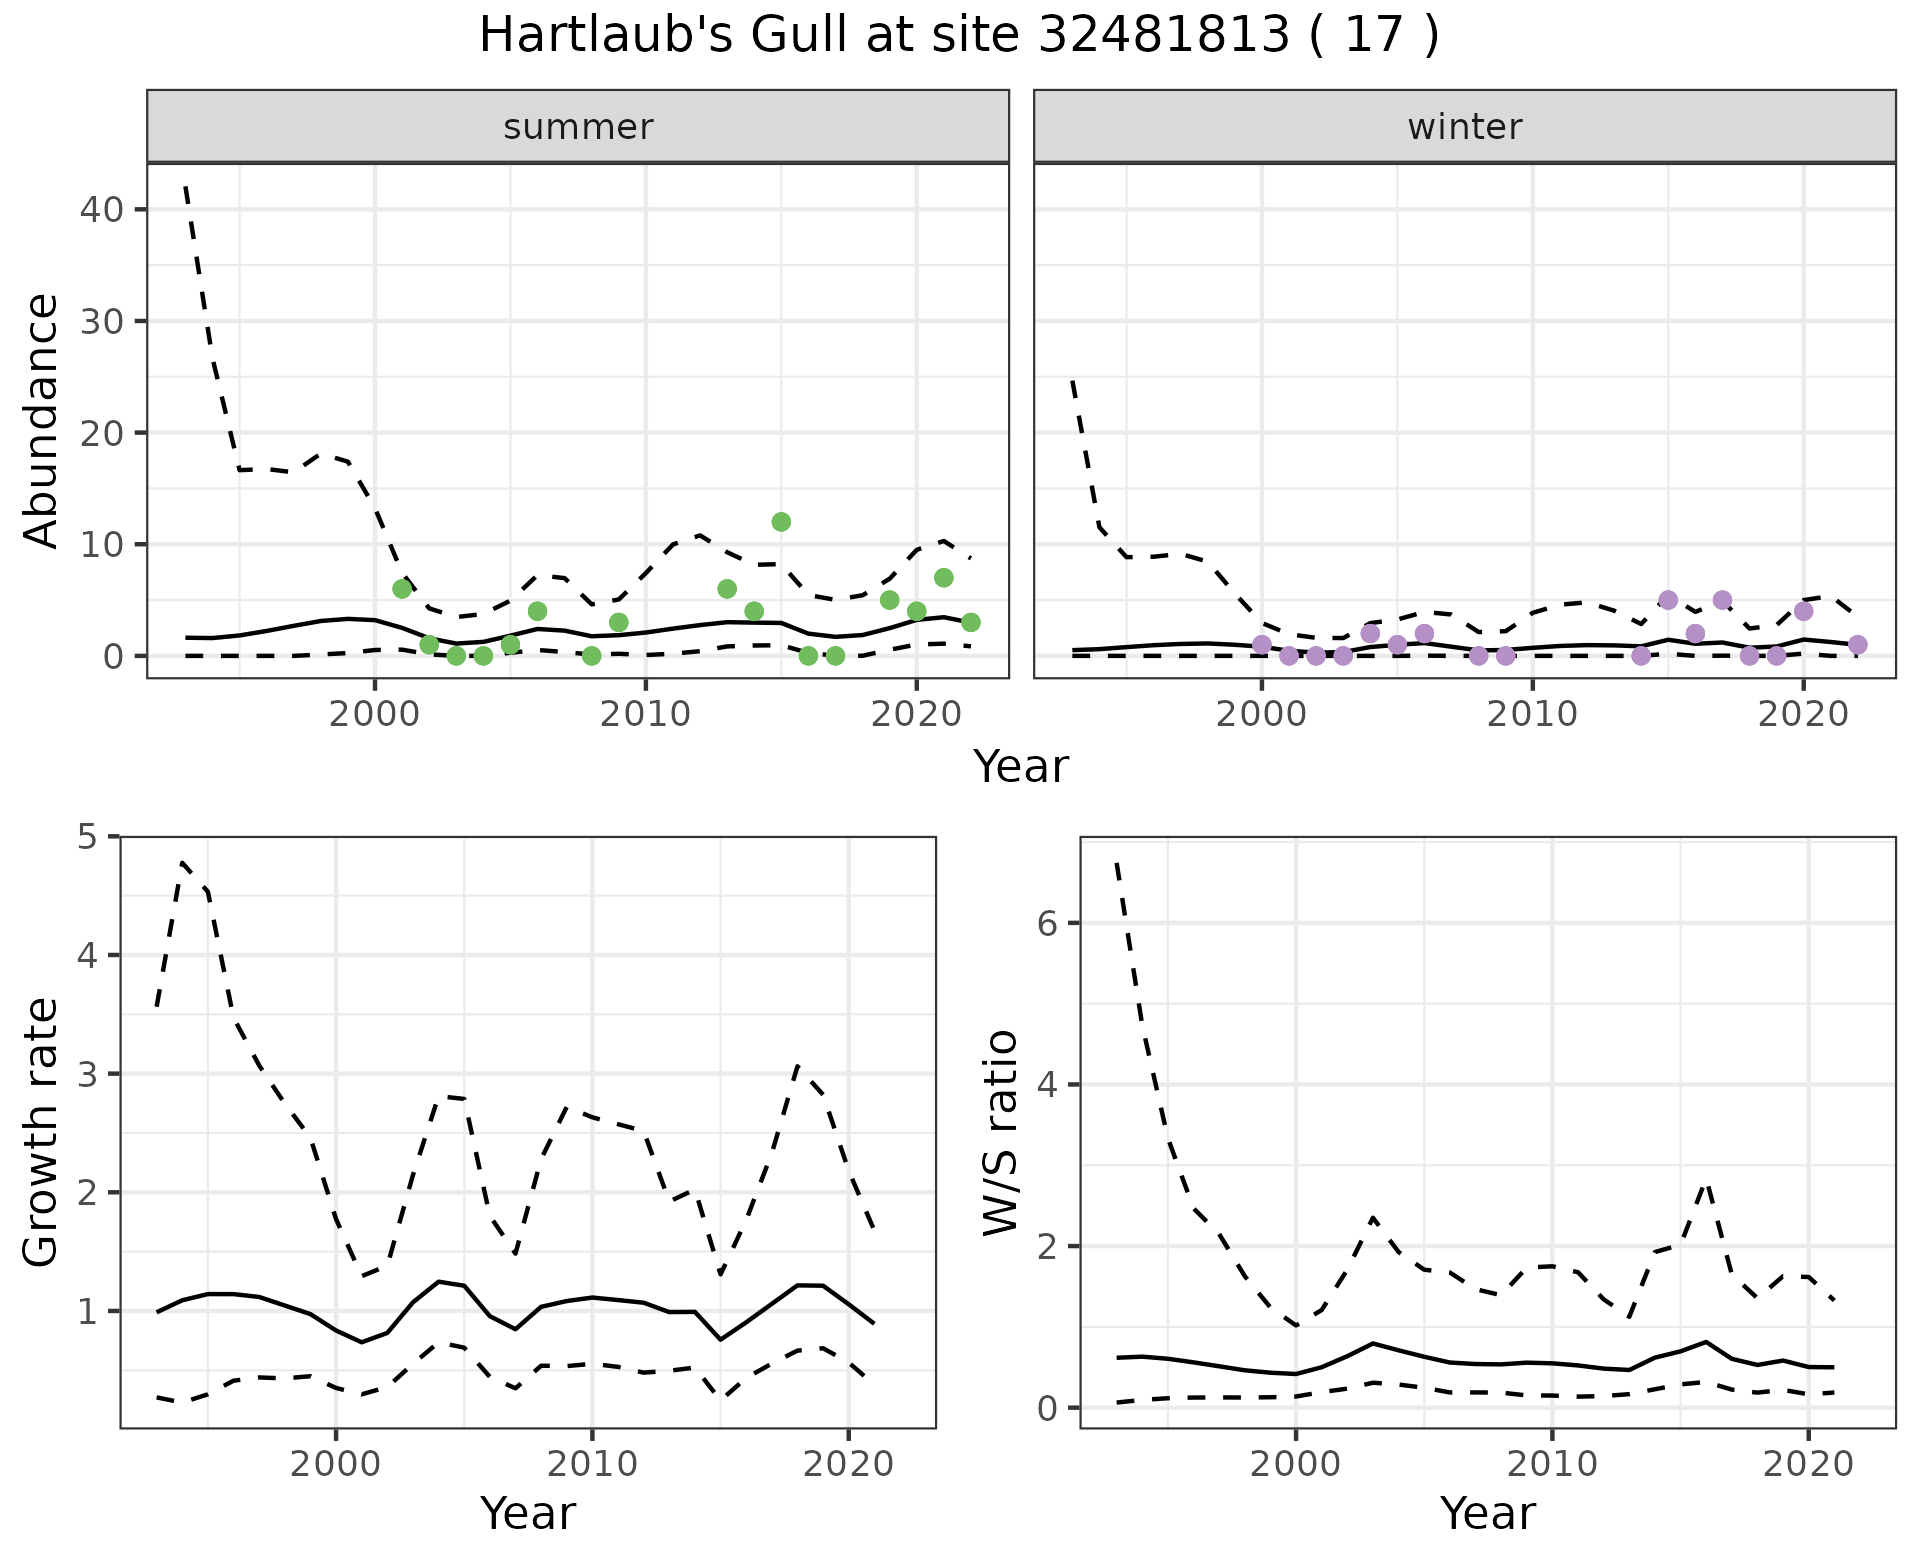
Task: Click the Year label below W/S ratio plot
Action: click(1488, 1514)
